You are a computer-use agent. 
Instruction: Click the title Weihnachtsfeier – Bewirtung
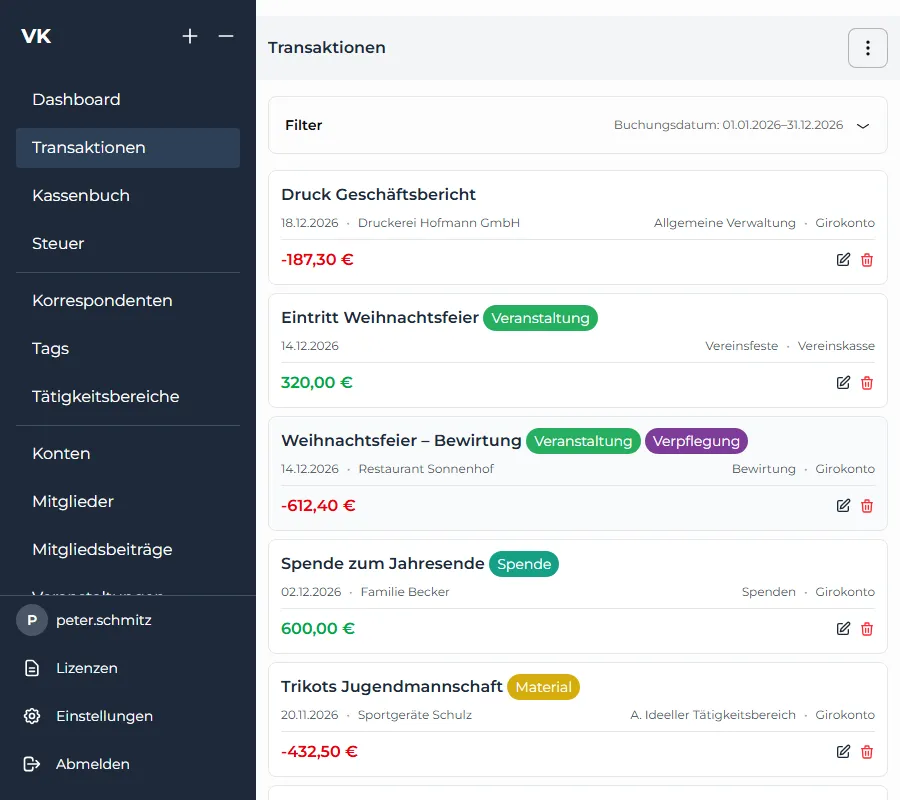pos(401,441)
